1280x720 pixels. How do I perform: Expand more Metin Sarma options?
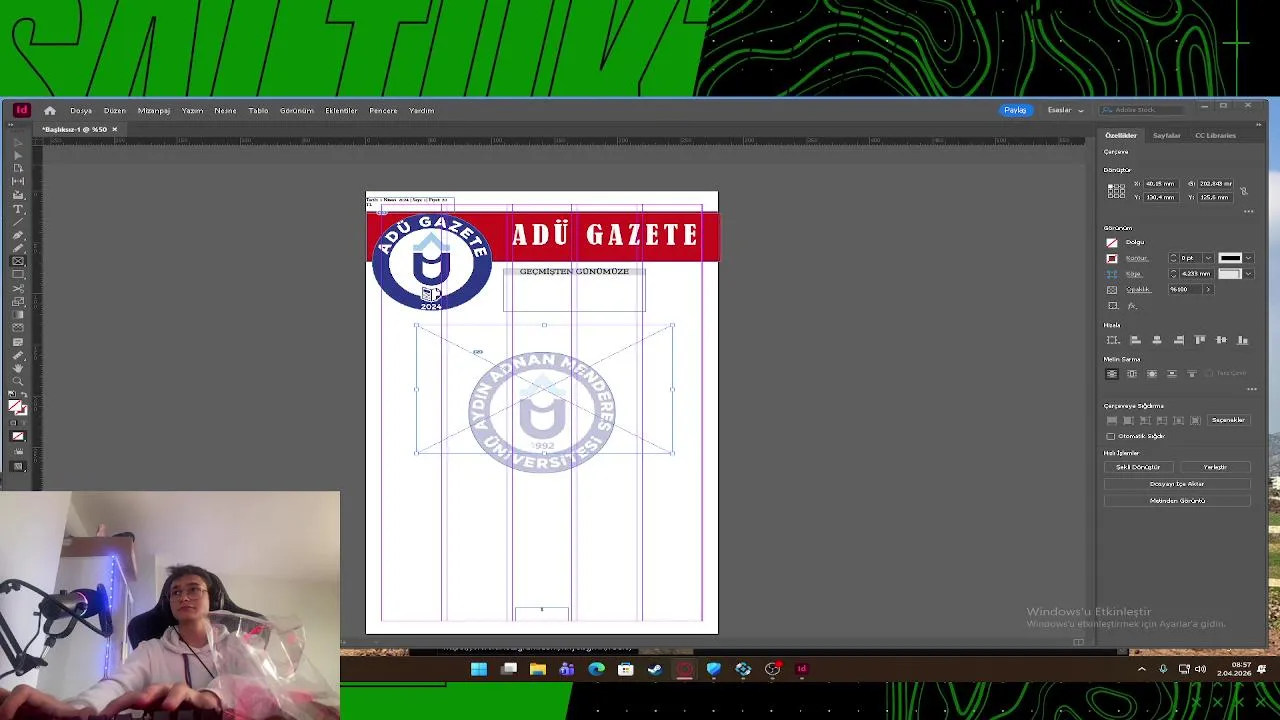1251,389
